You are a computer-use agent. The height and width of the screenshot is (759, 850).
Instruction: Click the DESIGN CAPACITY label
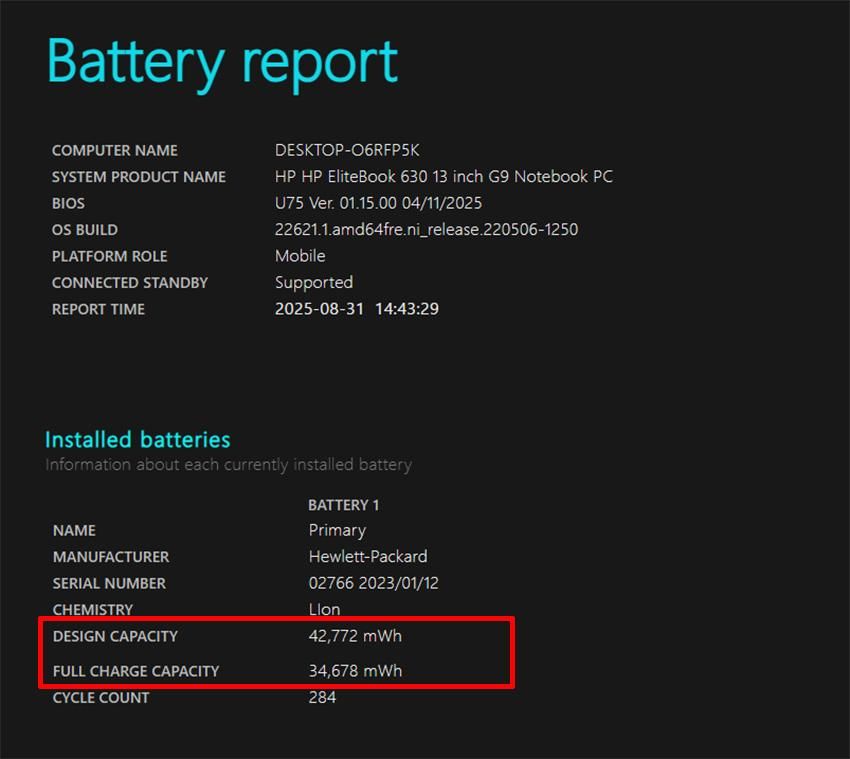click(x=115, y=636)
